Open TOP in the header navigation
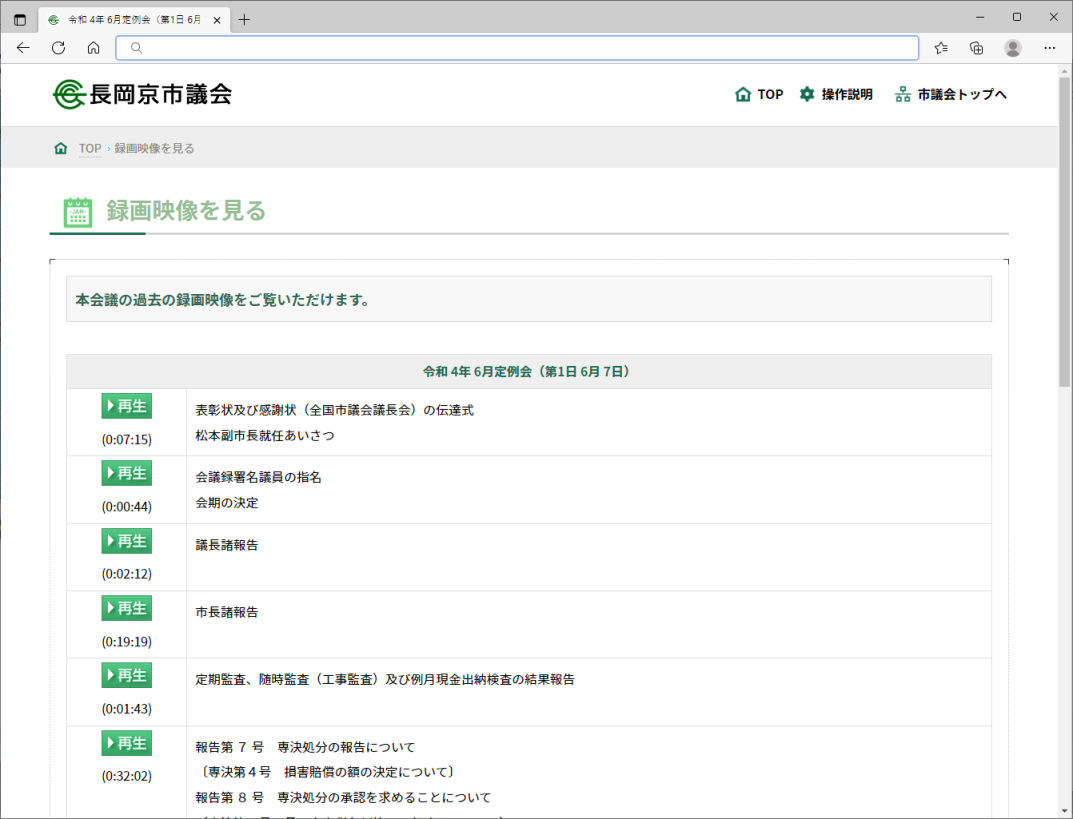Screen dimensions: 1073x819 [x=759, y=94]
